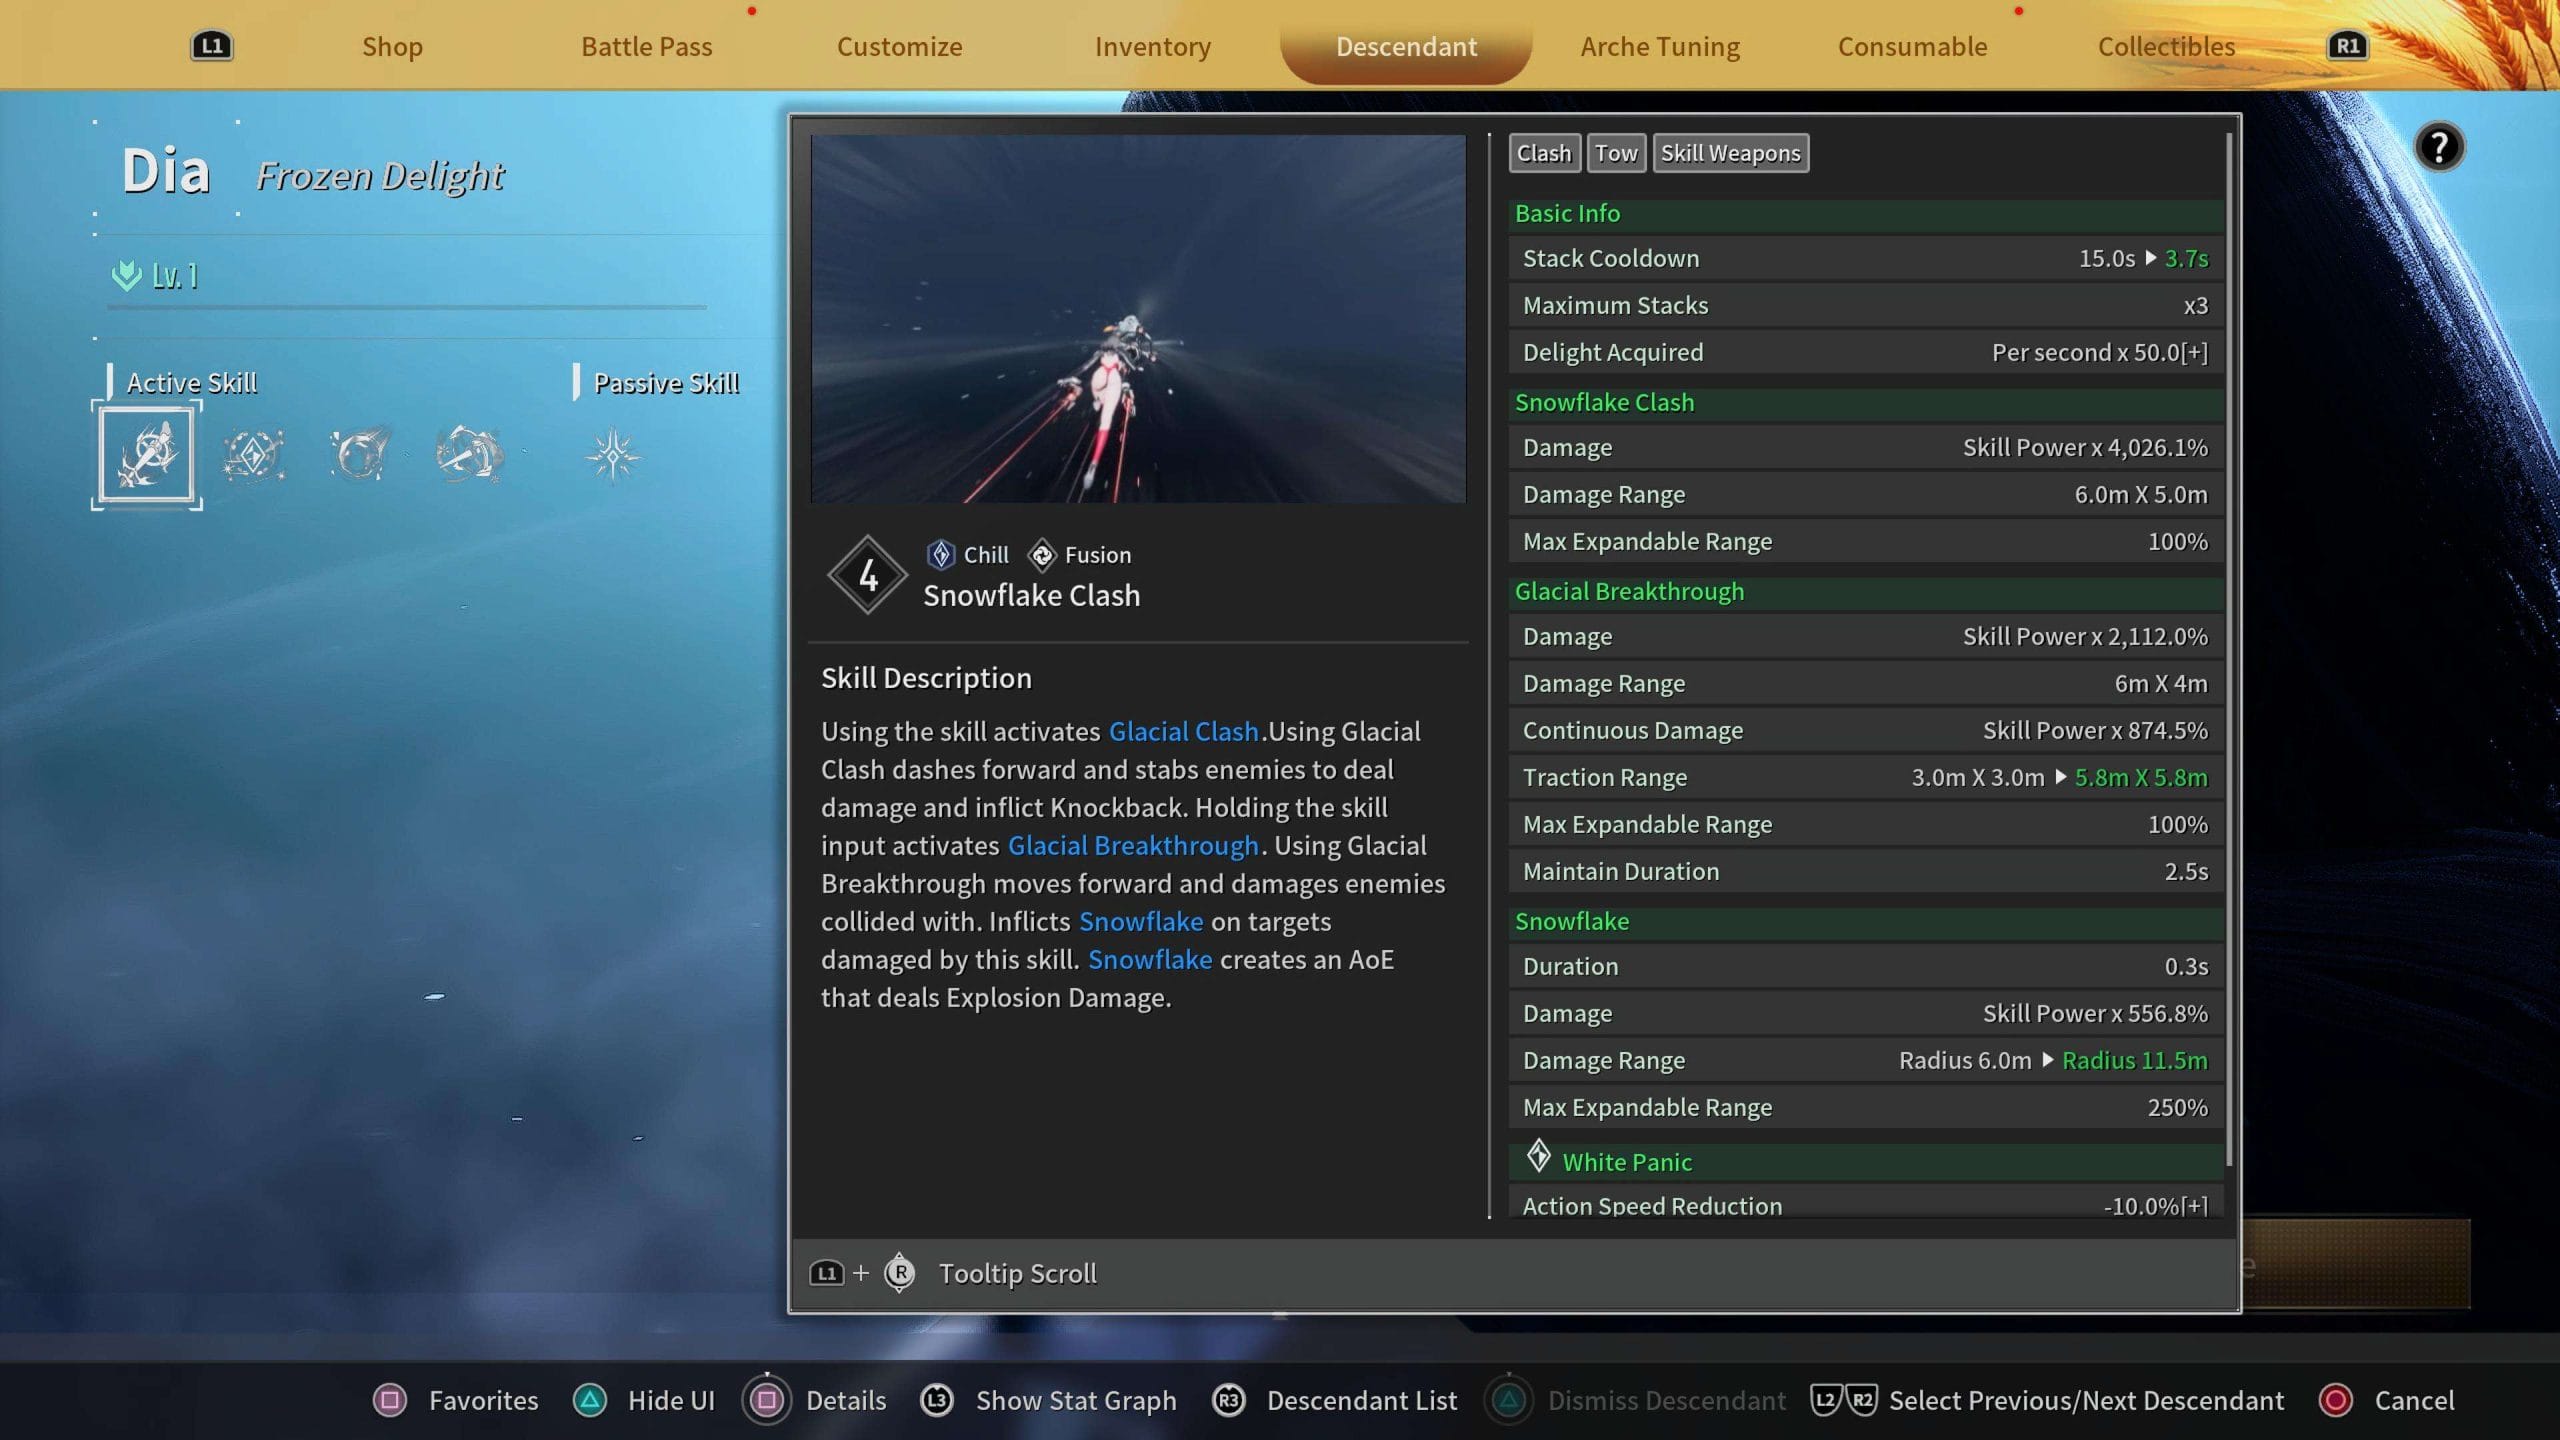Image resolution: width=2560 pixels, height=1440 pixels.
Task: Select the first active skill icon Snowflake Clash
Action: pyautogui.click(x=147, y=455)
